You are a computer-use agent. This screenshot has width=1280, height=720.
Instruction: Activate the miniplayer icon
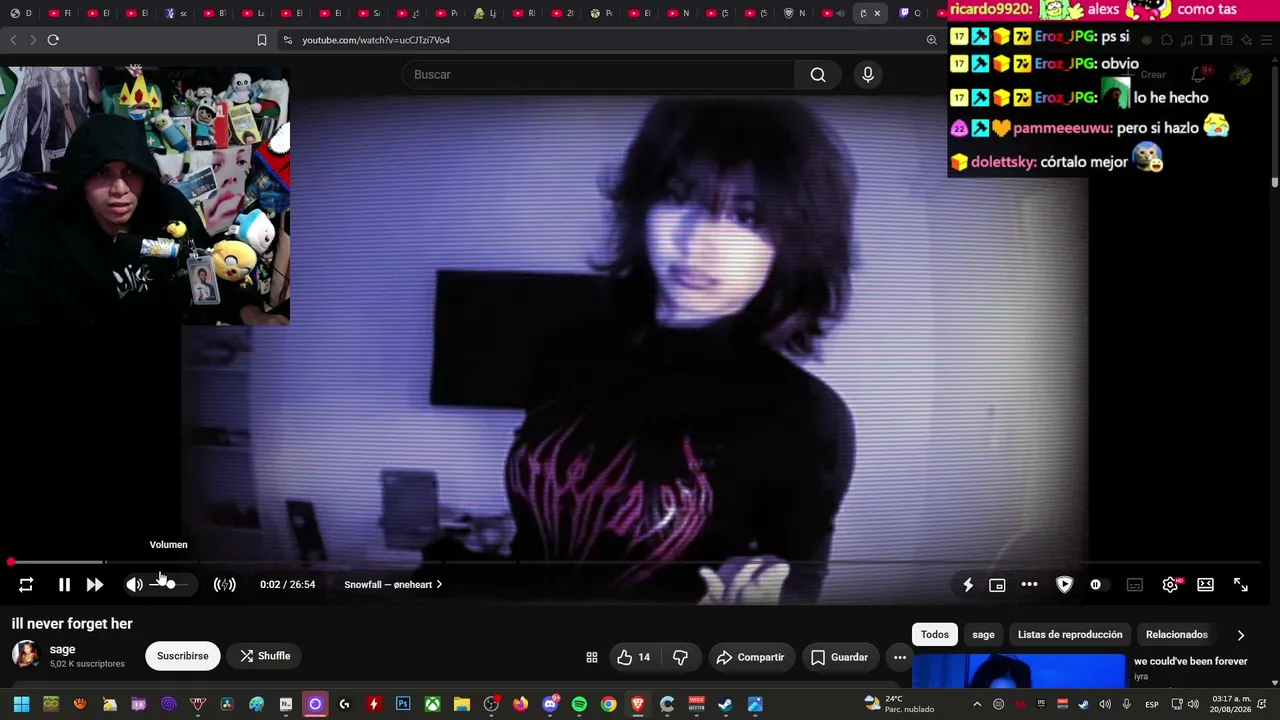(997, 585)
